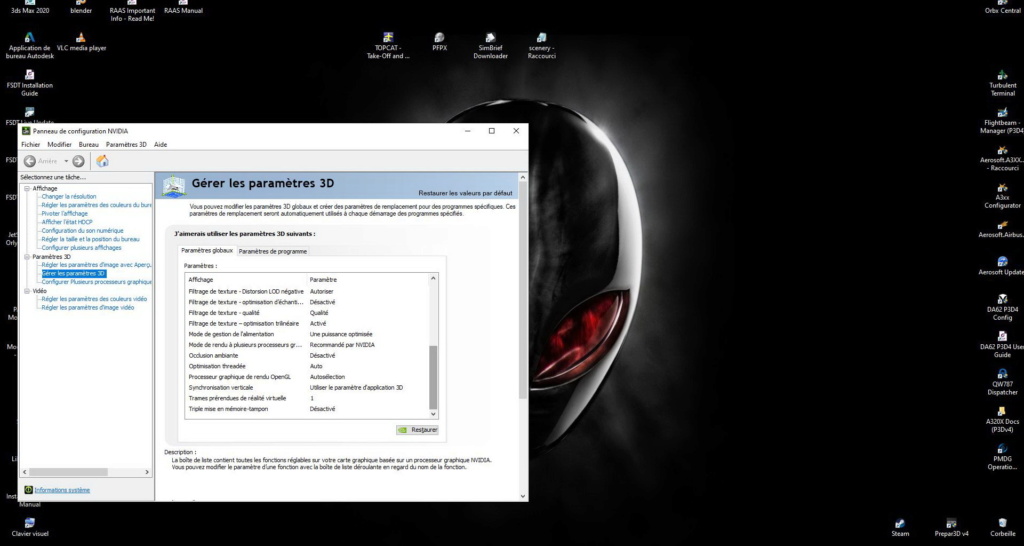Screen dimensions: 1024x546
Task: Open RAAS Manual desktop icon
Action: tap(184, 7)
